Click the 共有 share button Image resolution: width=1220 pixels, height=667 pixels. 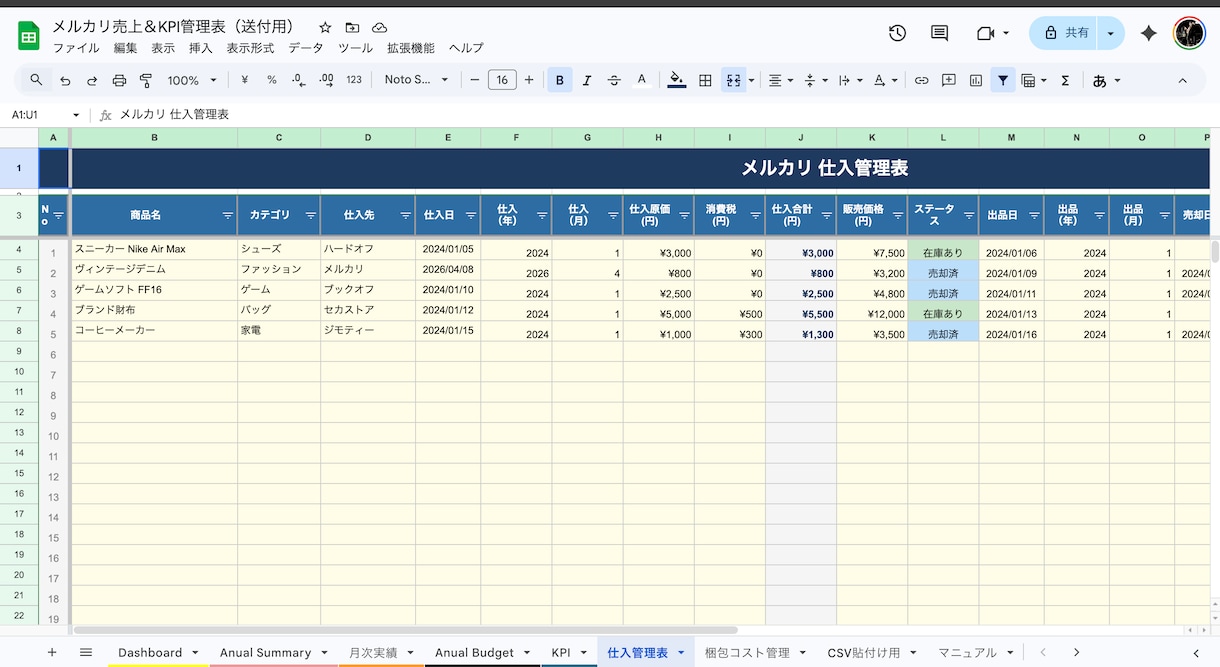point(1066,33)
